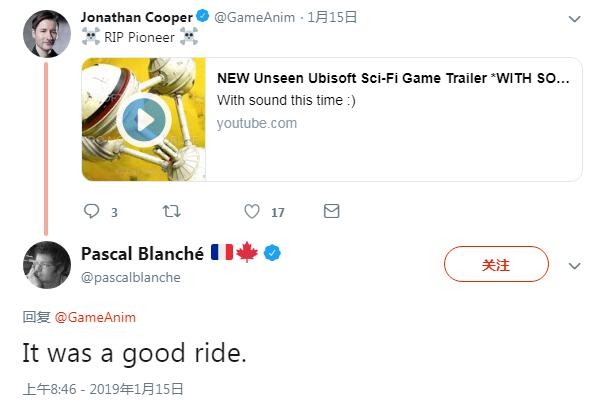This screenshot has height=405, width=606.
Task: Open the @GameAnim reply mention link
Action: 95,317
